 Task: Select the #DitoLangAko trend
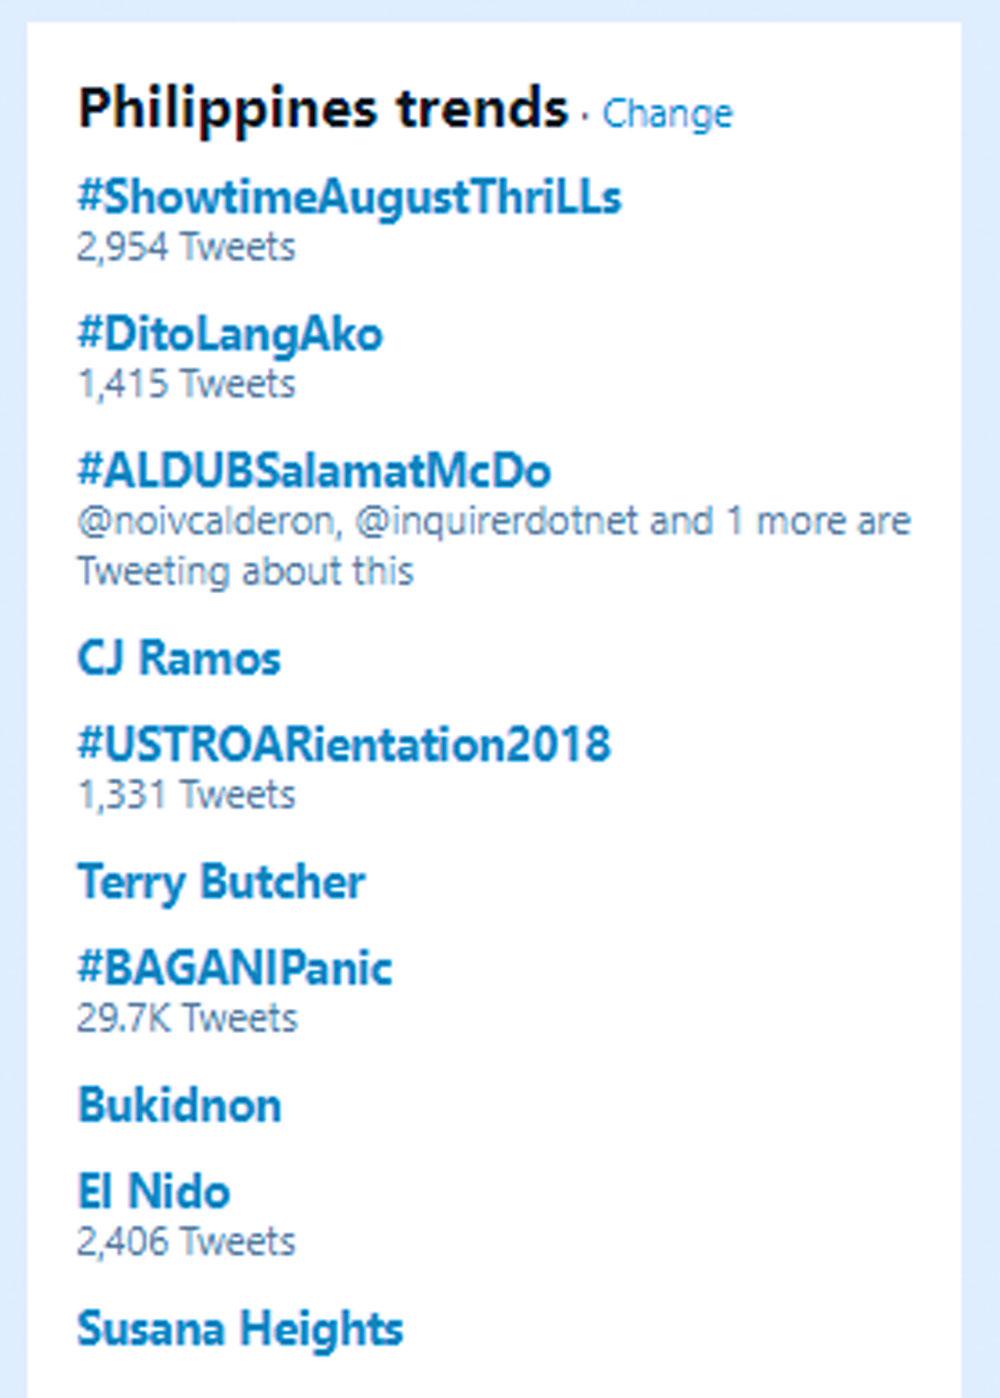tap(230, 334)
